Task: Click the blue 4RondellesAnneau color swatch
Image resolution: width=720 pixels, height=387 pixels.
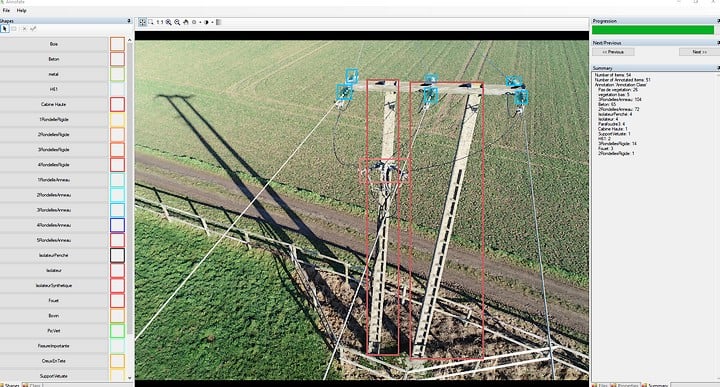Action: (x=117, y=225)
